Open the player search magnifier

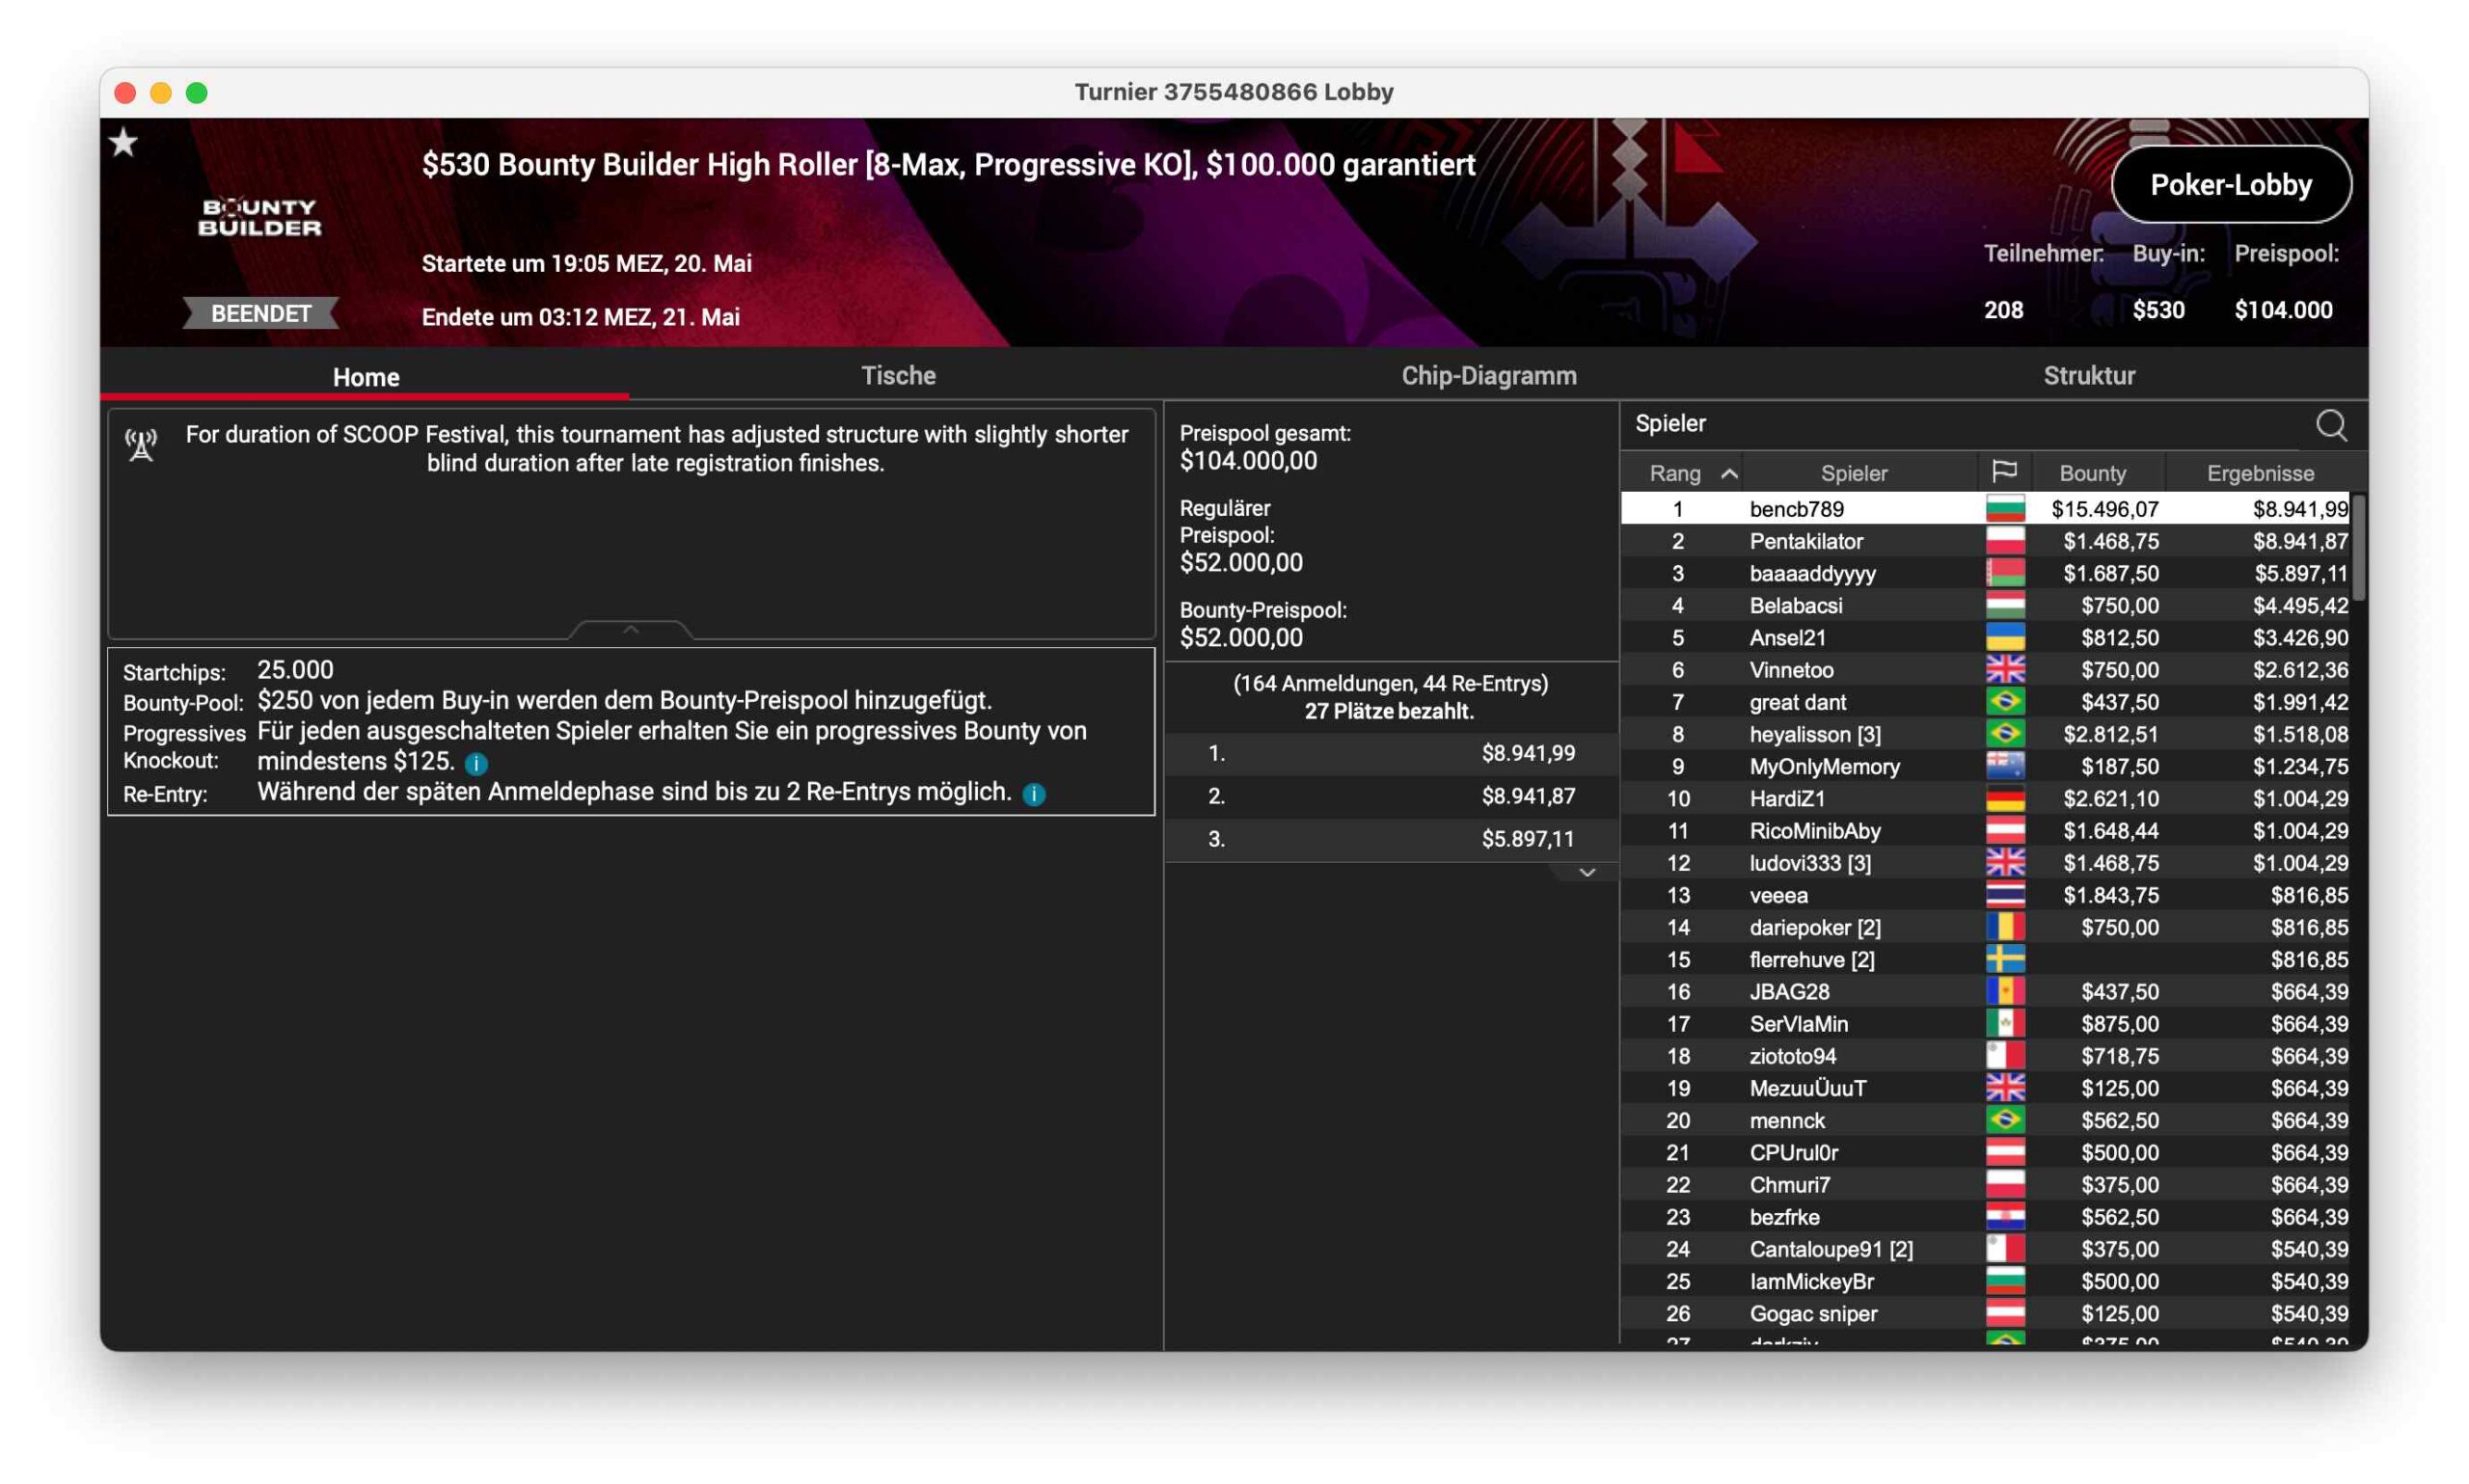(2331, 425)
